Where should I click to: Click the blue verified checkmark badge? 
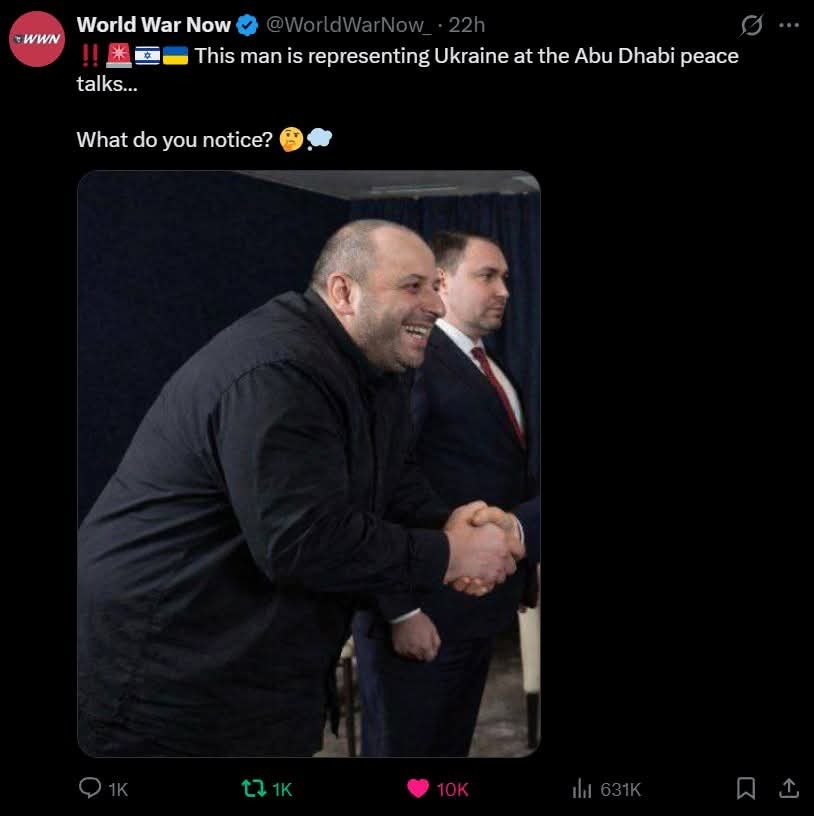coord(247,25)
